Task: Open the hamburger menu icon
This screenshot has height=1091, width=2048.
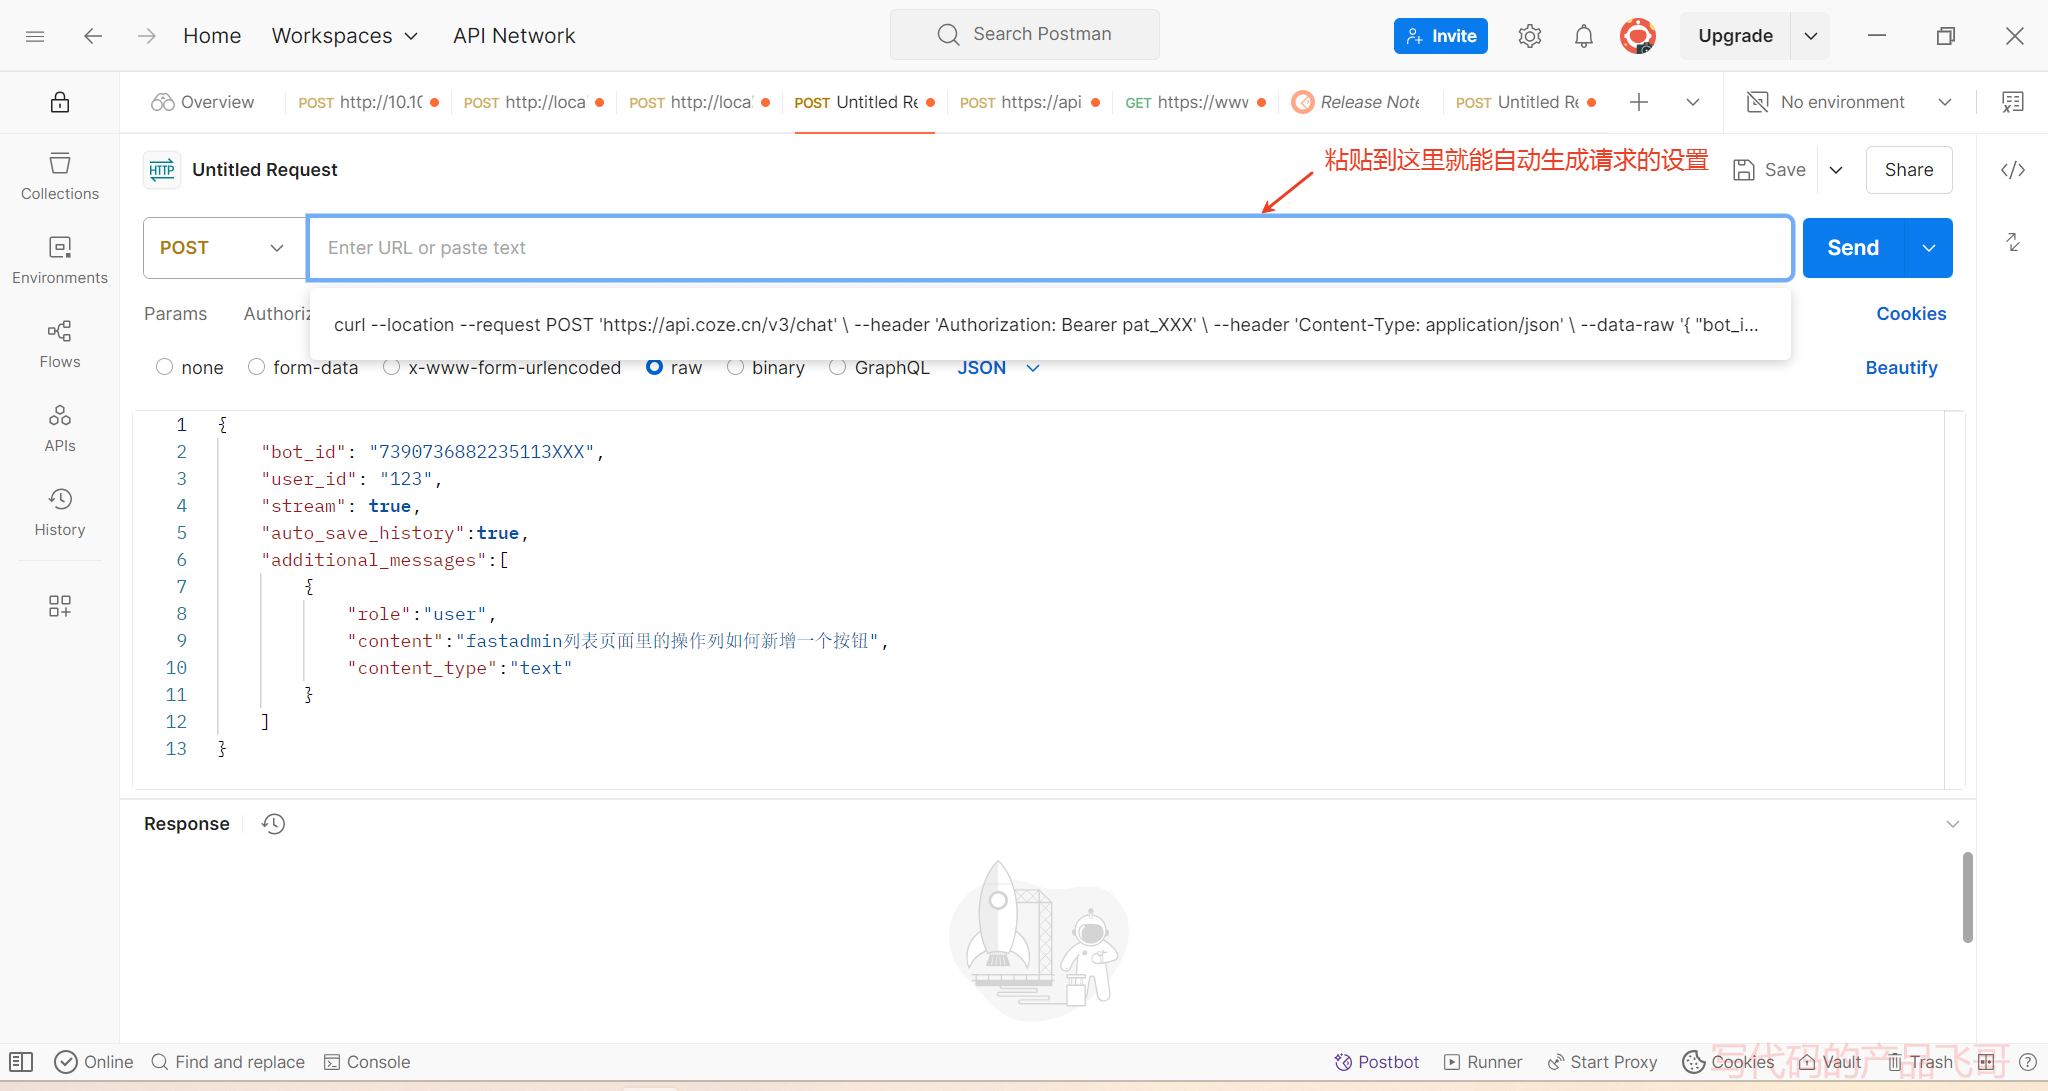Action: (35, 36)
